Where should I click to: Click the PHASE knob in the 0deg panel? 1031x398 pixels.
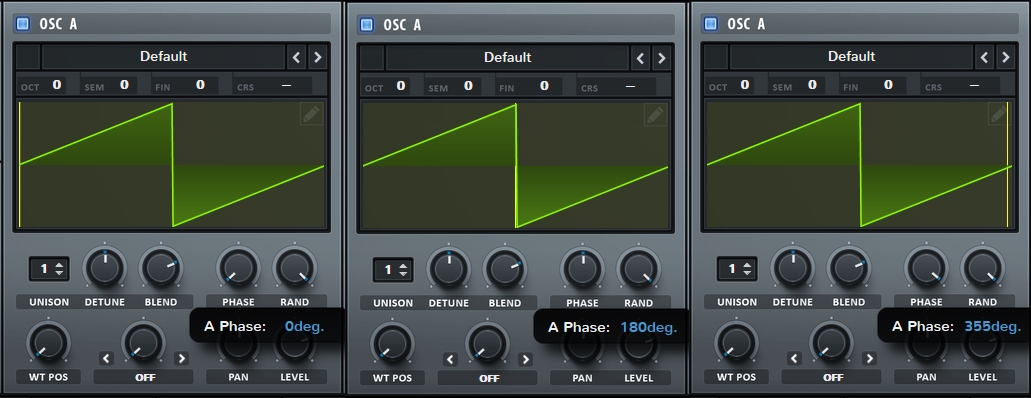click(x=238, y=268)
